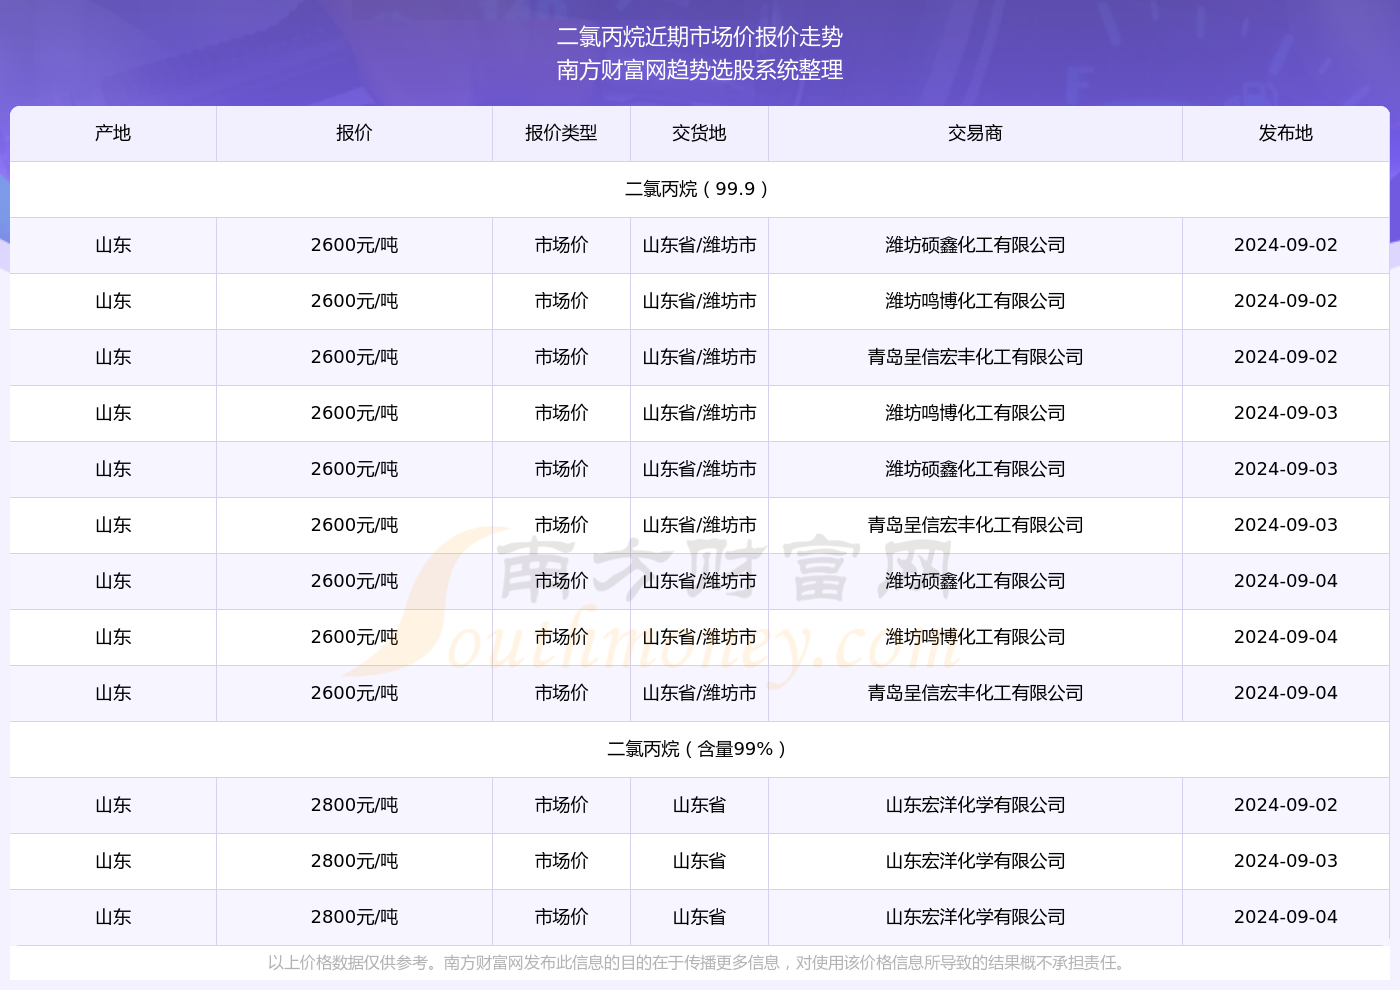Select the subtitle 南方财富网趋势选股系统整理
Image resolution: width=1400 pixels, height=990 pixels.
(700, 70)
